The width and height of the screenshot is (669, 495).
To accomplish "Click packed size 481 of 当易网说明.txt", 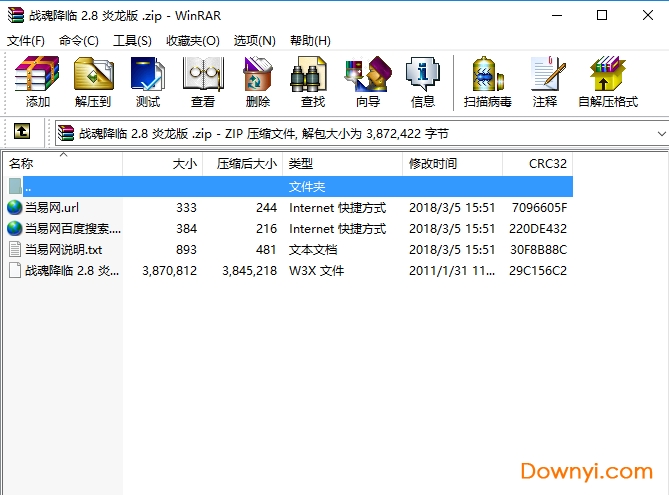I will coord(266,250).
